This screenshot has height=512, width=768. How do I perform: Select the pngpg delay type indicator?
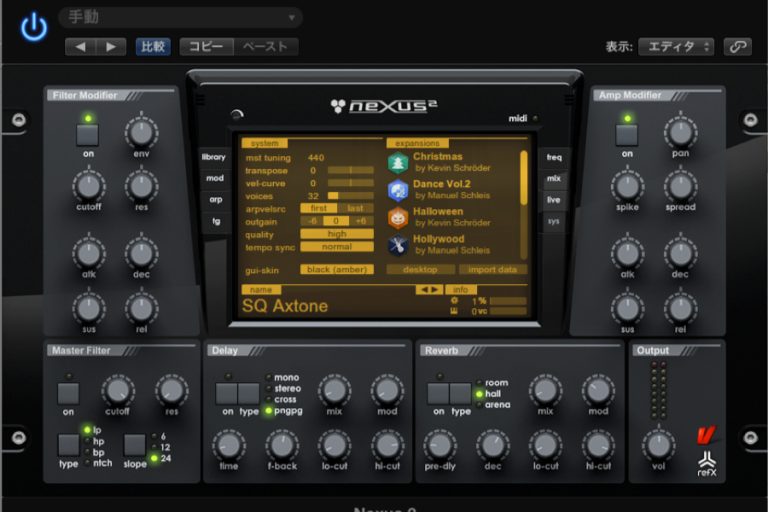[268, 411]
